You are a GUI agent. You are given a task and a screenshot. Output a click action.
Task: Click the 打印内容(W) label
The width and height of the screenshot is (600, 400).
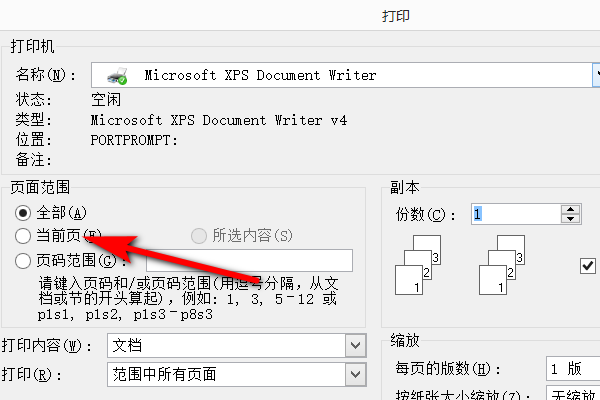click(x=46, y=346)
